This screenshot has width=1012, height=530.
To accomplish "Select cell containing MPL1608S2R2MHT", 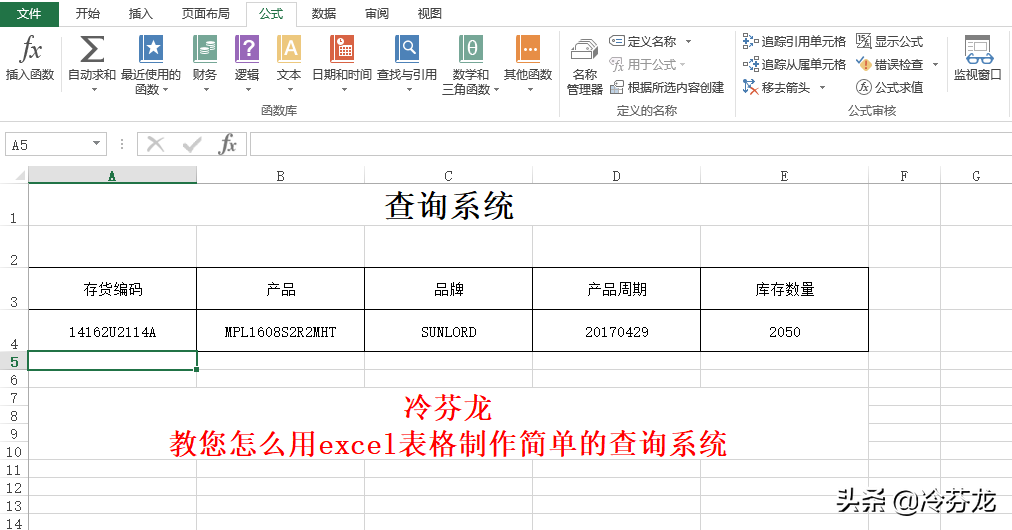I will click(281, 331).
